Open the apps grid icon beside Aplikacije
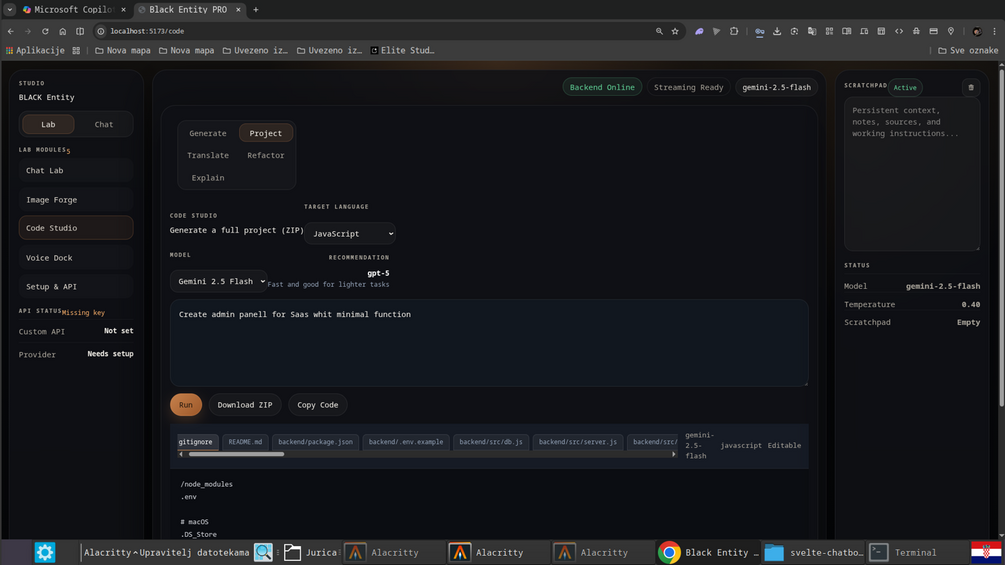 76,50
